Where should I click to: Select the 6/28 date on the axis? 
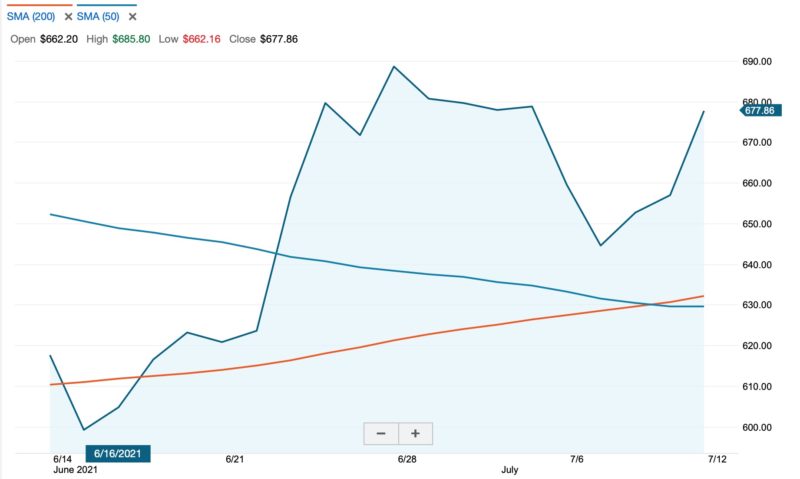click(407, 458)
